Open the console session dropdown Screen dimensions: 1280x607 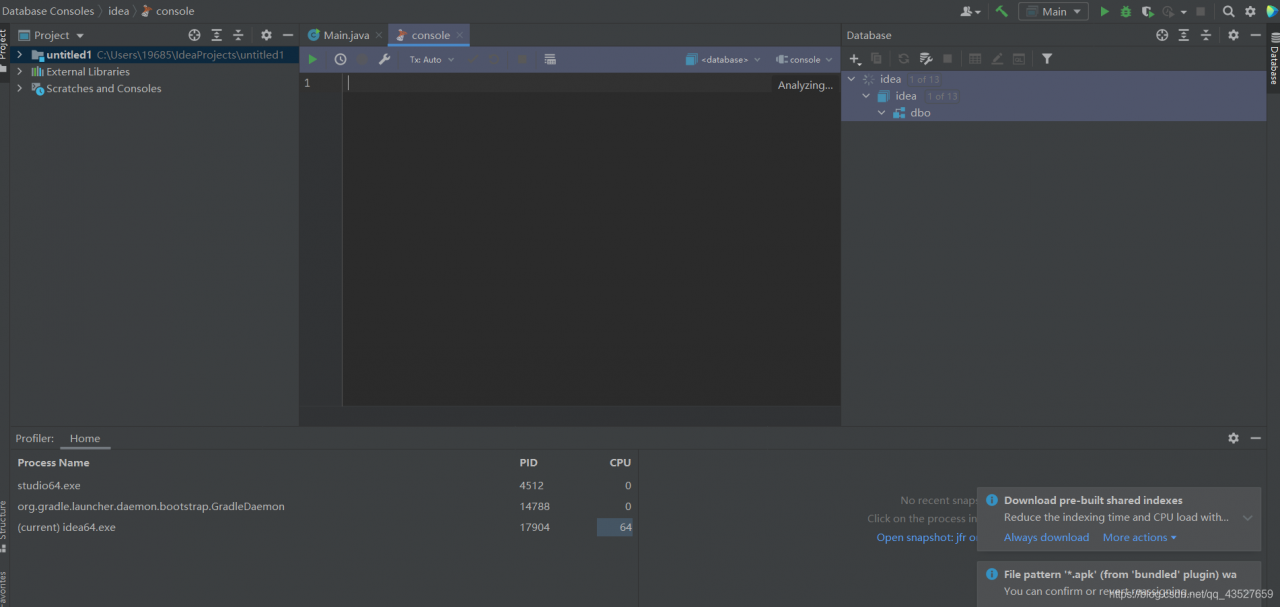804,60
